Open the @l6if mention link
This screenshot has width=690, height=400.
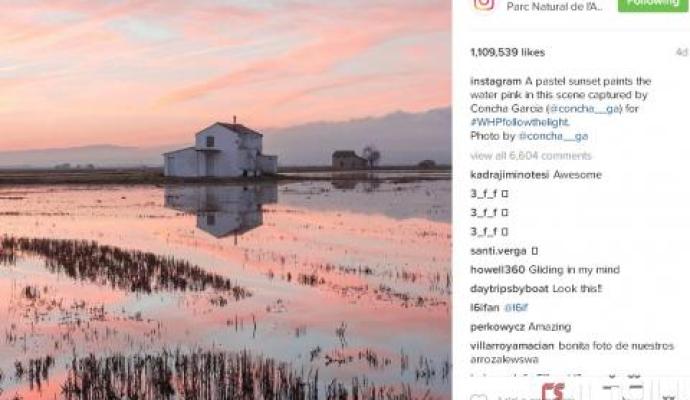coord(515,308)
